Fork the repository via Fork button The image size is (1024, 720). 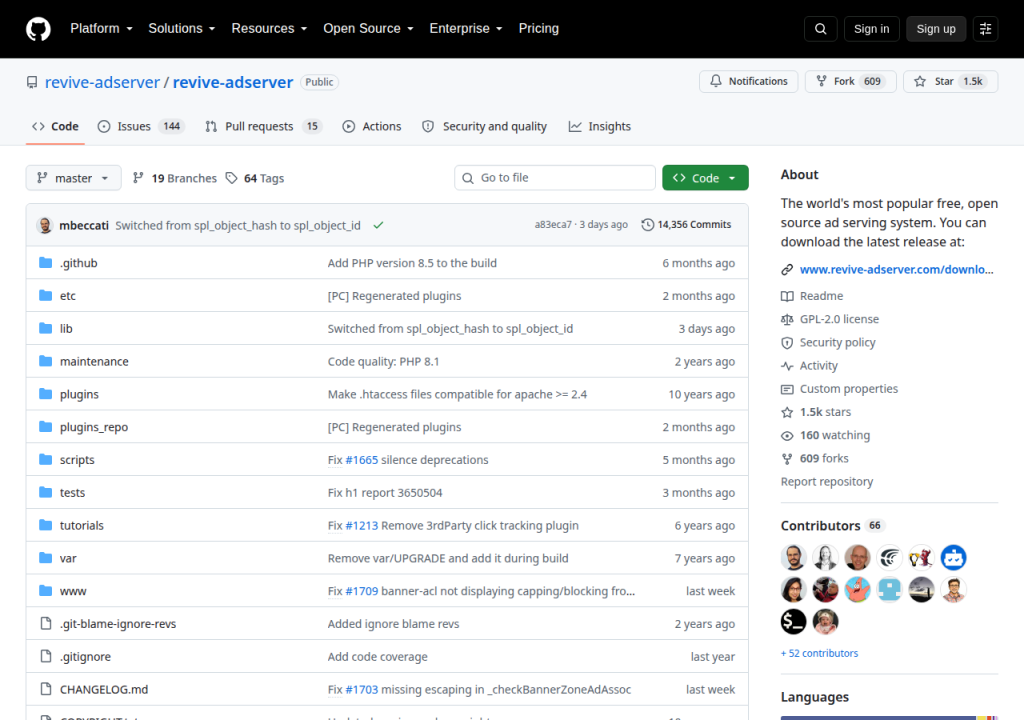[x=850, y=81]
